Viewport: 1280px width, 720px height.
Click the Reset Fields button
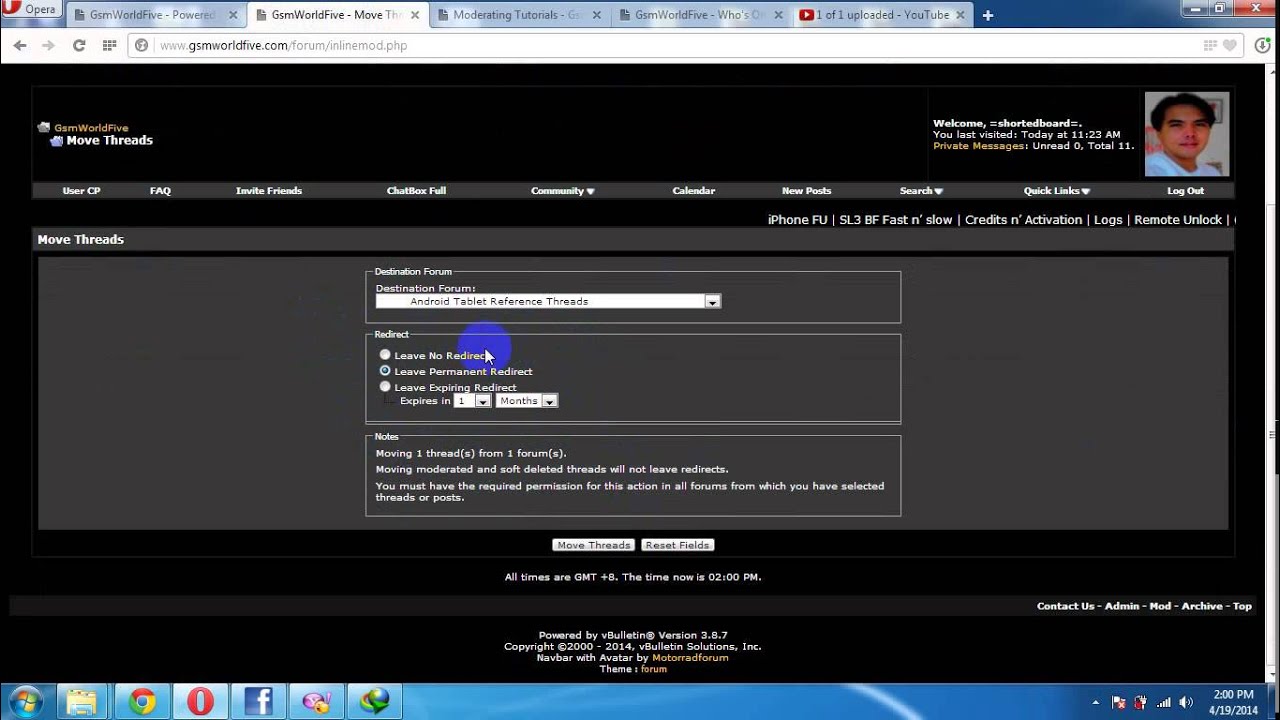pyautogui.click(x=677, y=545)
